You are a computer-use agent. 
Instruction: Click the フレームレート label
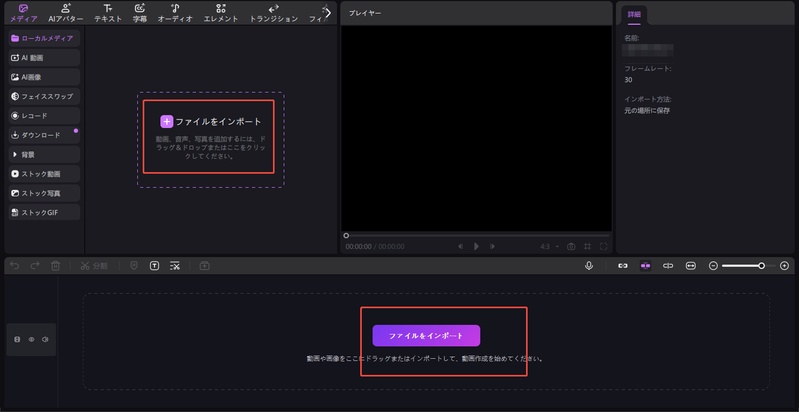[648, 68]
